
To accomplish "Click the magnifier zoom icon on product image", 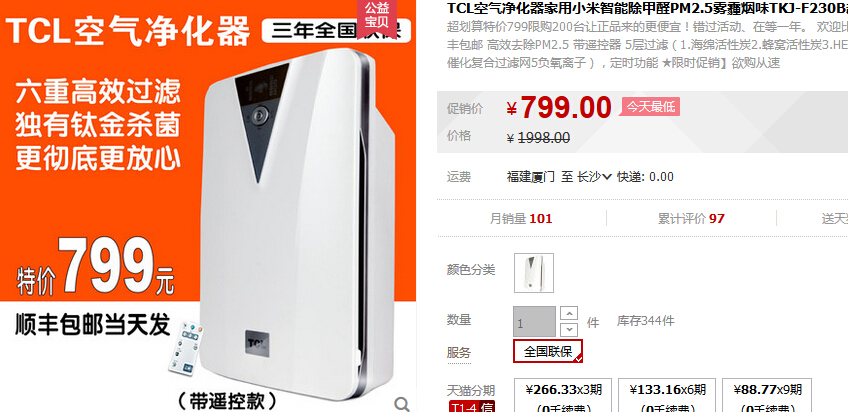I will pyautogui.click(x=401, y=403).
